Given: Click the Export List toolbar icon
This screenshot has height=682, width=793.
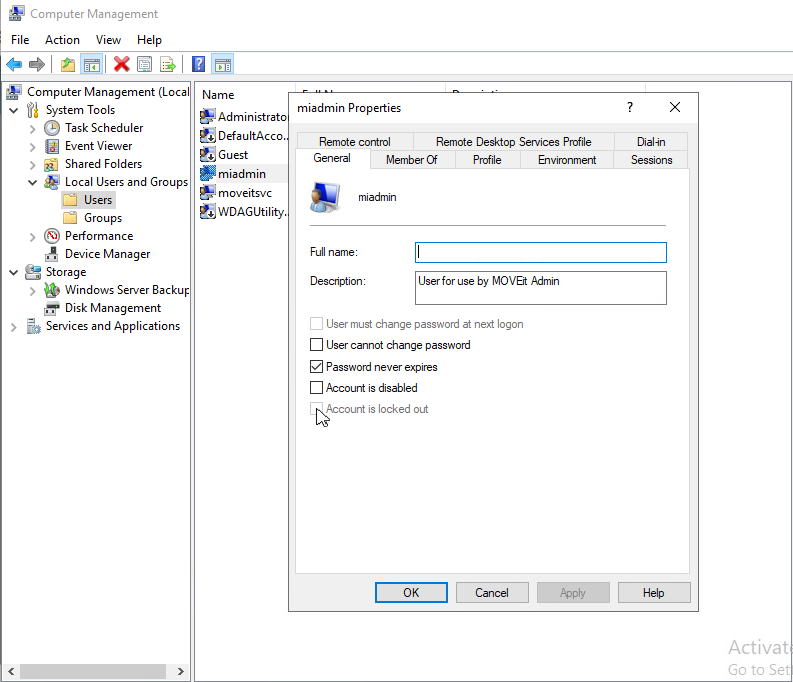Looking at the screenshot, I should point(168,64).
